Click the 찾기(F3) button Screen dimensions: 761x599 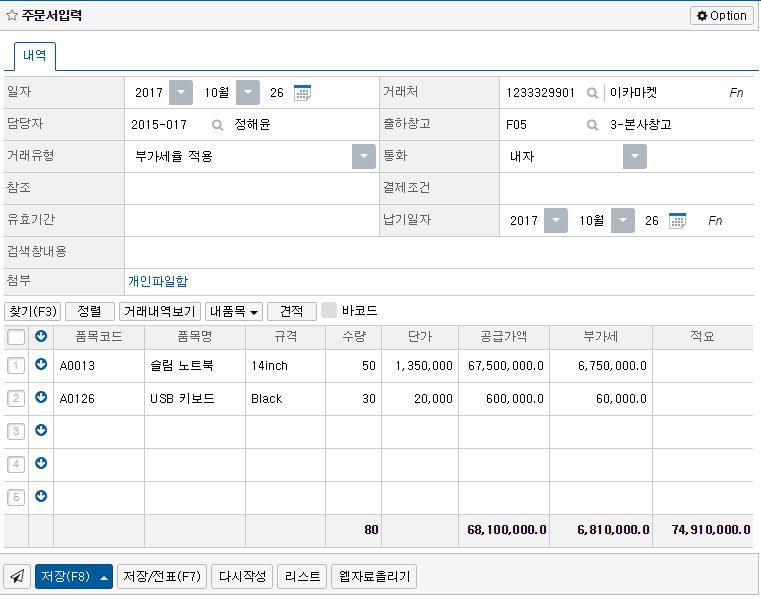click(33, 311)
